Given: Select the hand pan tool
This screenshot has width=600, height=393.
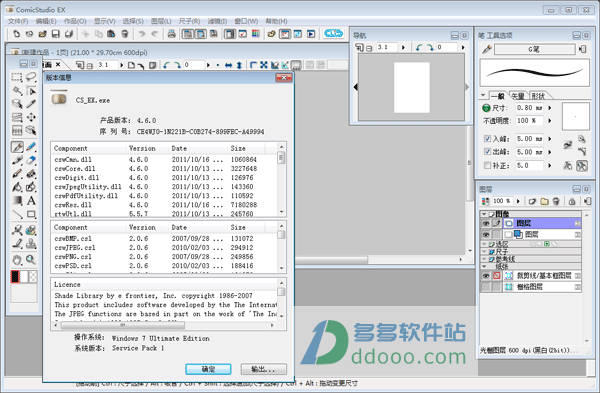Looking at the screenshot, I should 17,260.
